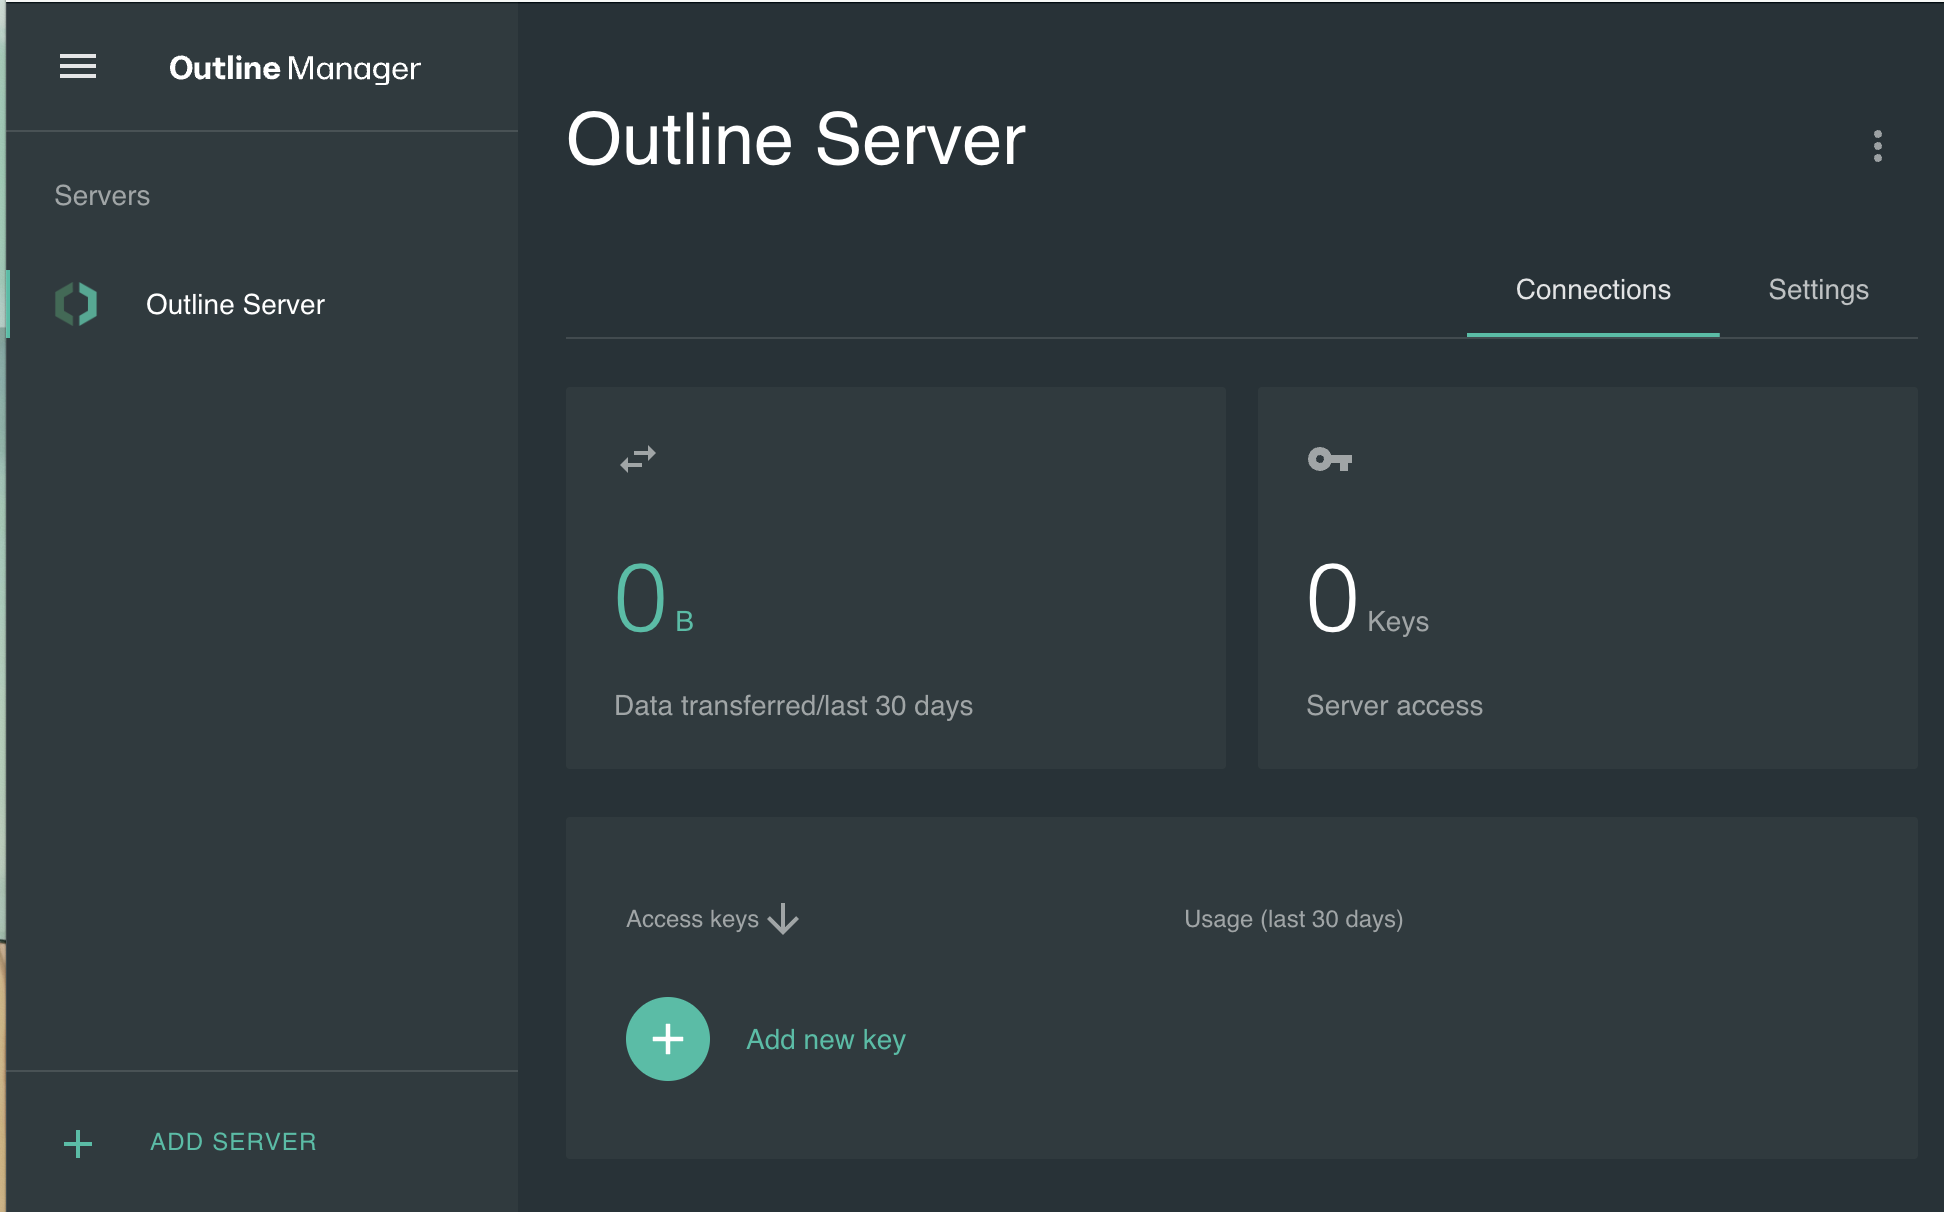Open the three-dot server options menu
1944x1212 pixels.
pos(1877,146)
